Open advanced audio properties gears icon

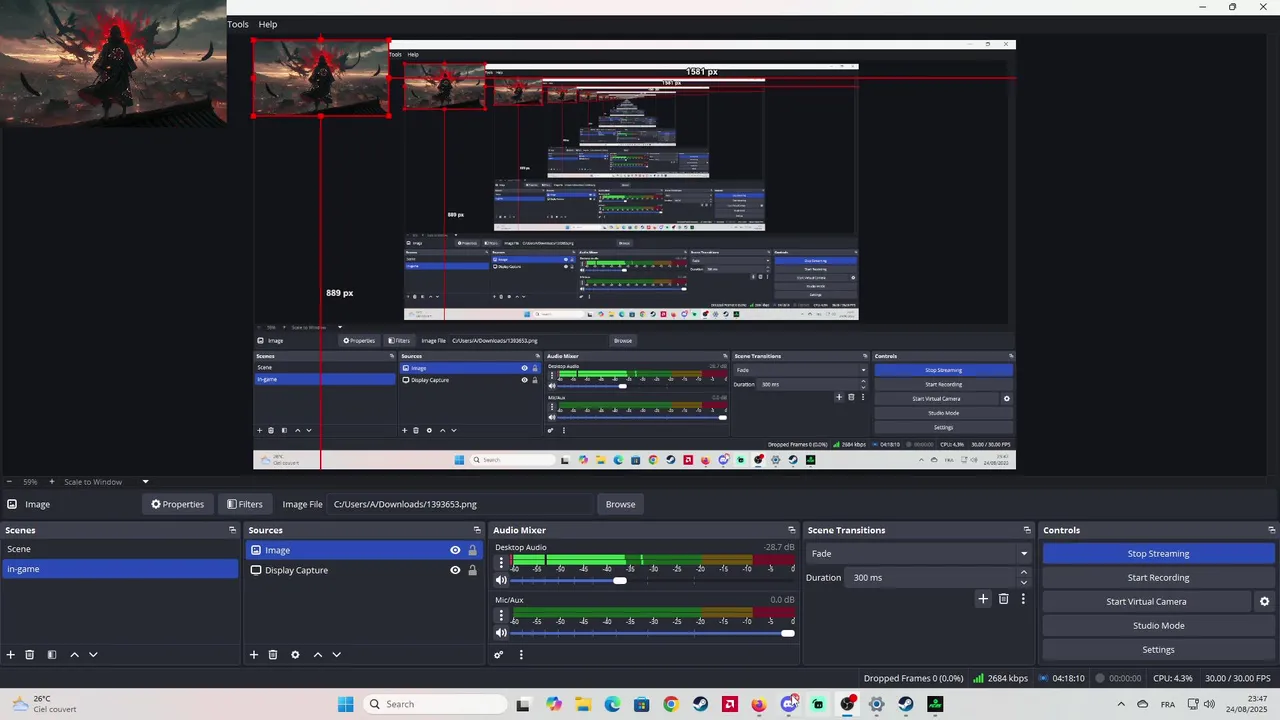(498, 655)
